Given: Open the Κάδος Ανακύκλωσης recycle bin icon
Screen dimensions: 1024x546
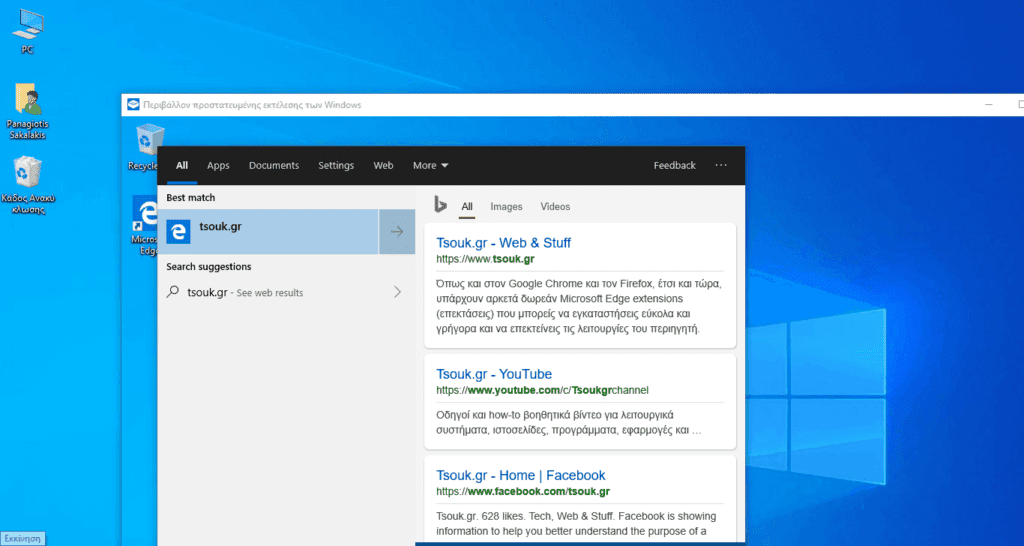Looking at the screenshot, I should (27, 185).
